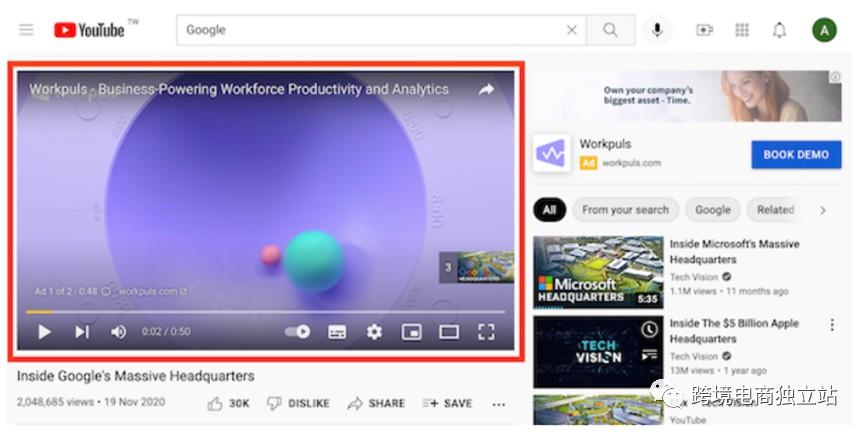Open the YouTube apps grid

coord(742,30)
